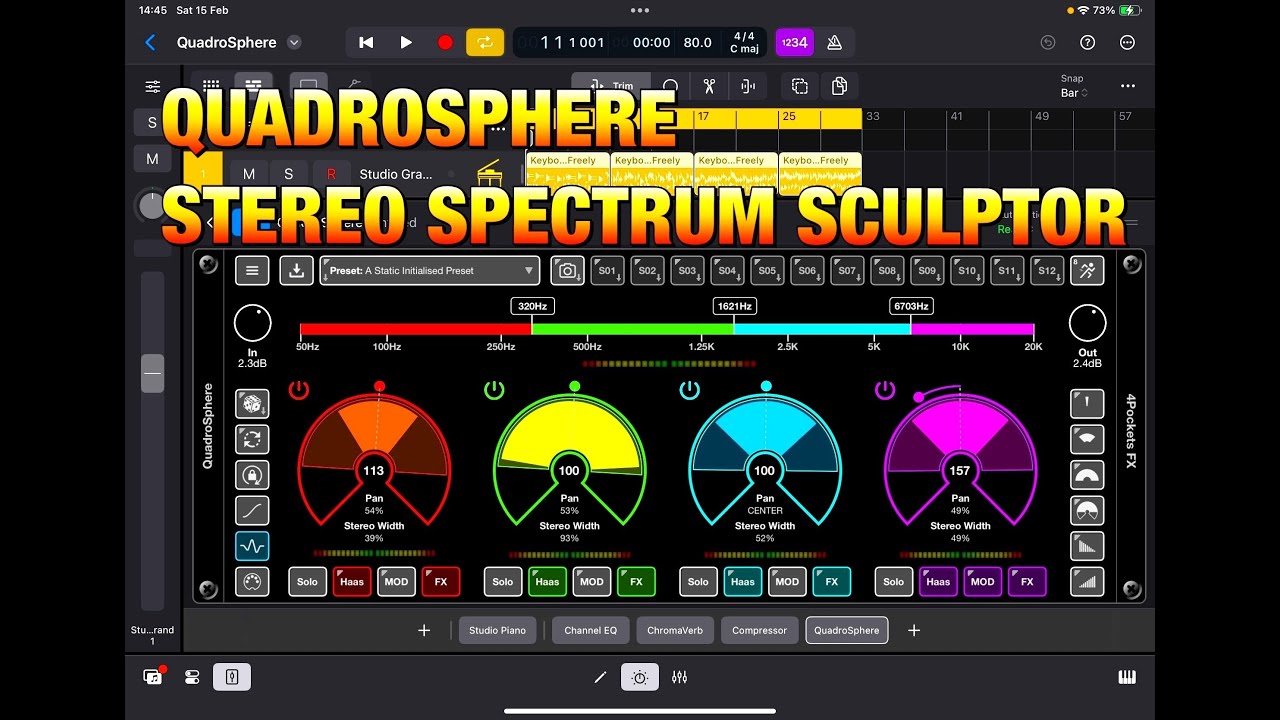Viewport: 1280px width, 720px height.
Task: Open the QuadroSphere project title dropdown
Action: [294, 42]
